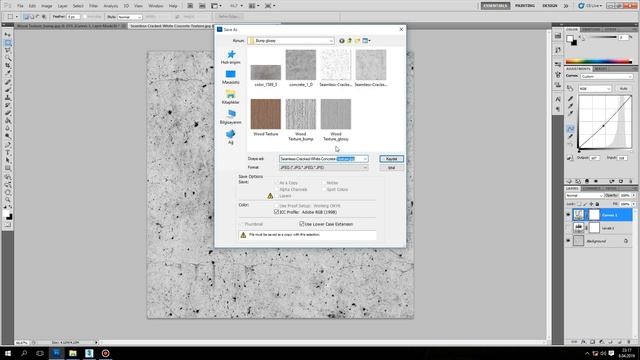
Task: Open taskbar search
Action: (24, 353)
